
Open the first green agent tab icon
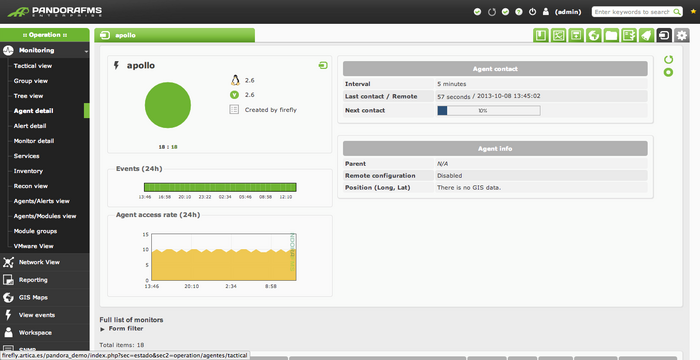pyautogui.click(x=541, y=35)
